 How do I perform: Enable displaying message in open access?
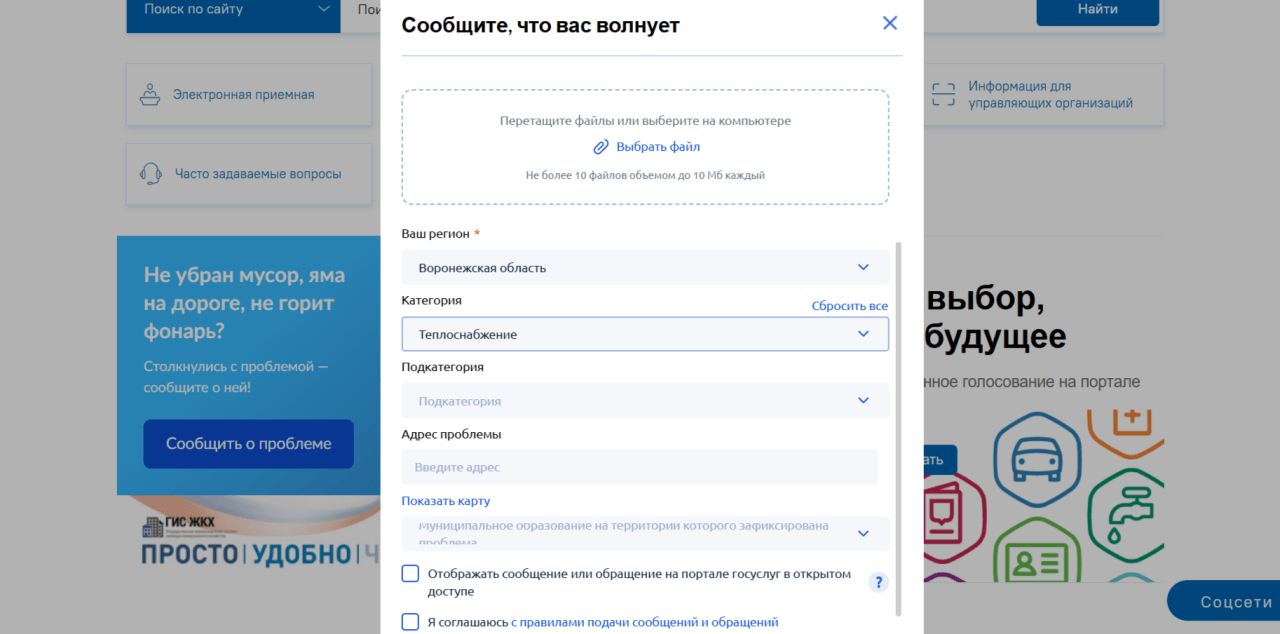(410, 574)
